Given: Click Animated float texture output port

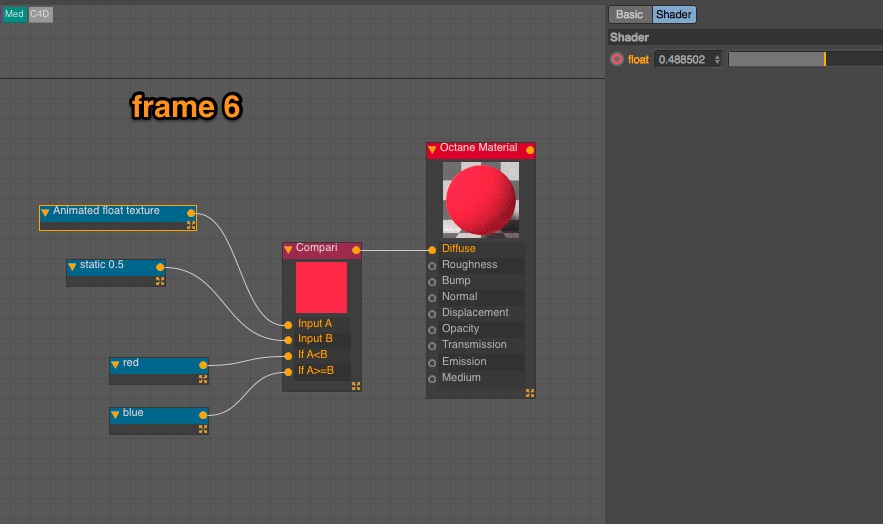Looking at the screenshot, I should [191, 213].
